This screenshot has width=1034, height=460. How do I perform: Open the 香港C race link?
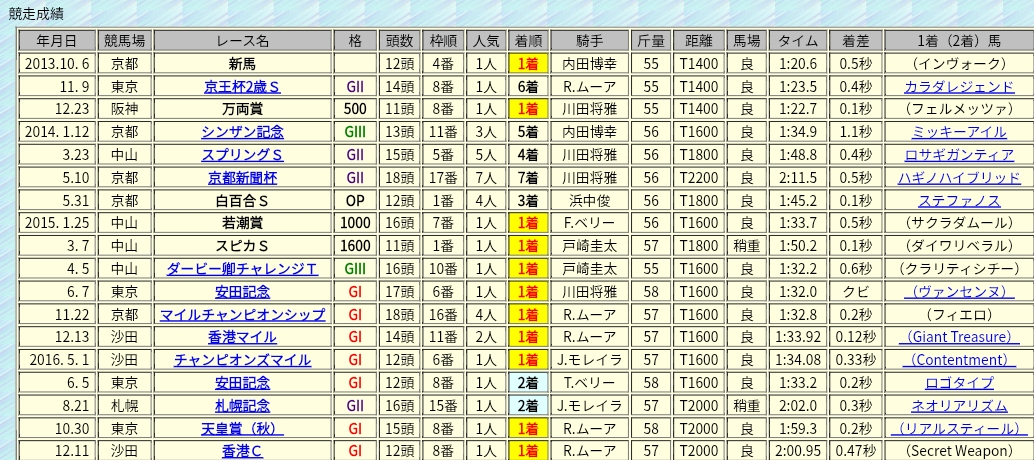242,451
